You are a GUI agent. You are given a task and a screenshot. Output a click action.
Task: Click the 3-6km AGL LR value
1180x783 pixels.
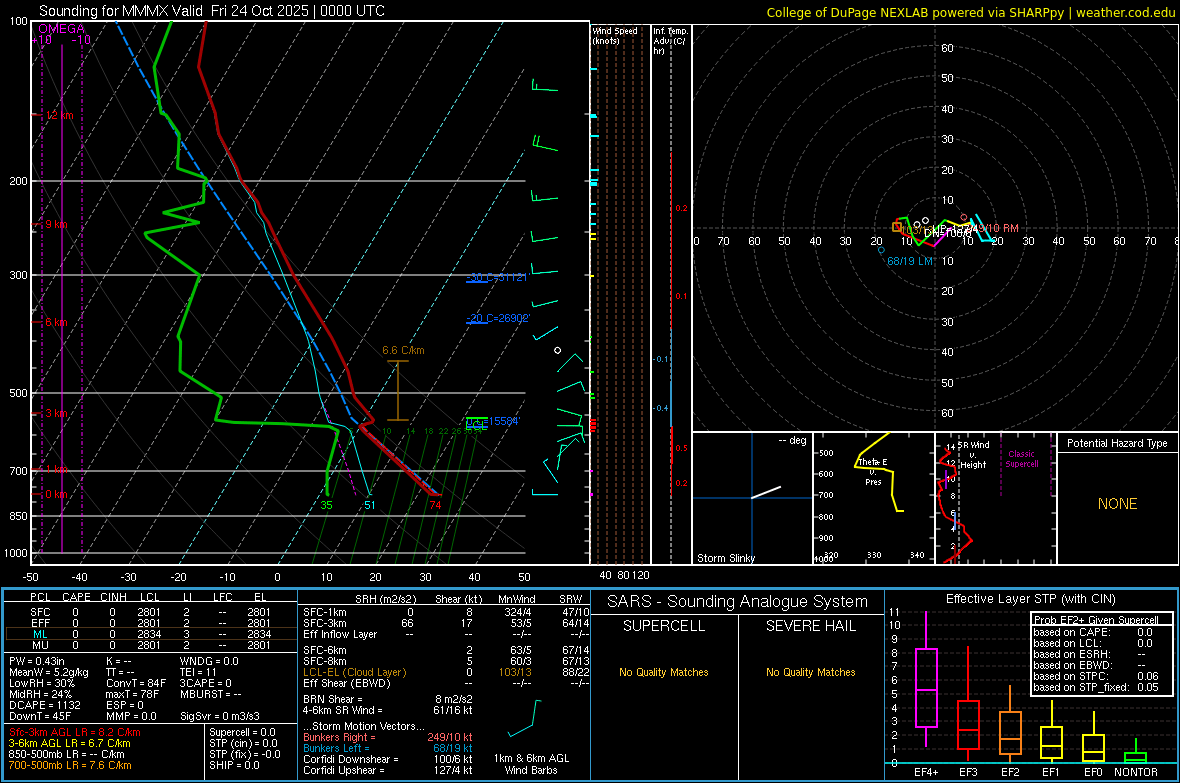click(x=69, y=743)
